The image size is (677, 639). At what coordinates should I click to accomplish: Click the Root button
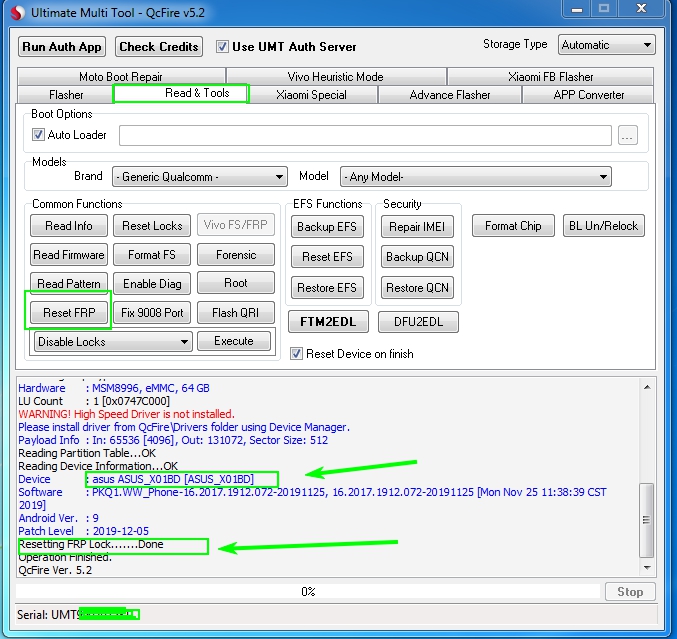pyautogui.click(x=236, y=283)
